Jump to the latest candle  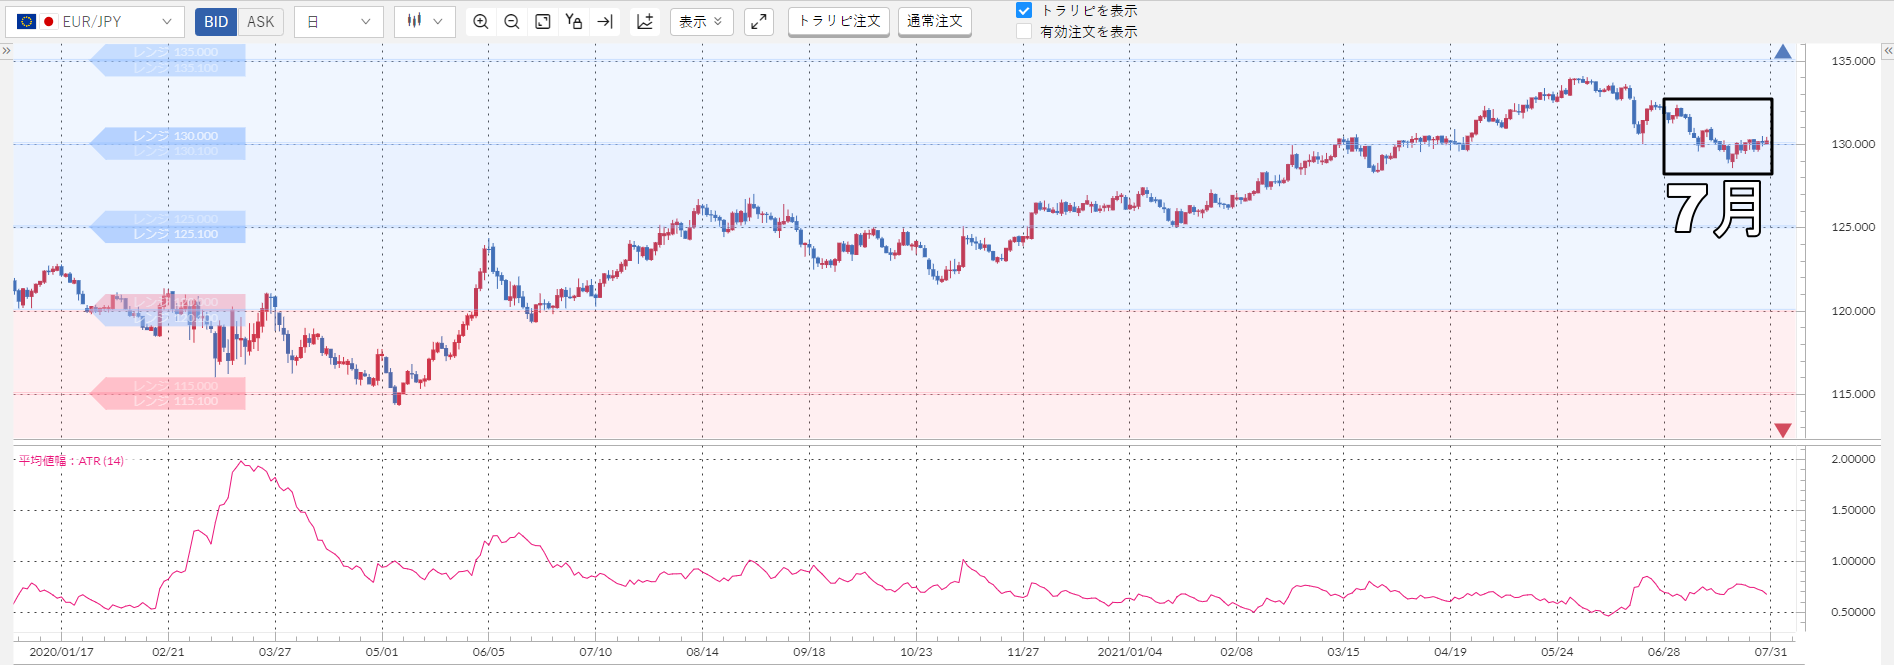(605, 21)
